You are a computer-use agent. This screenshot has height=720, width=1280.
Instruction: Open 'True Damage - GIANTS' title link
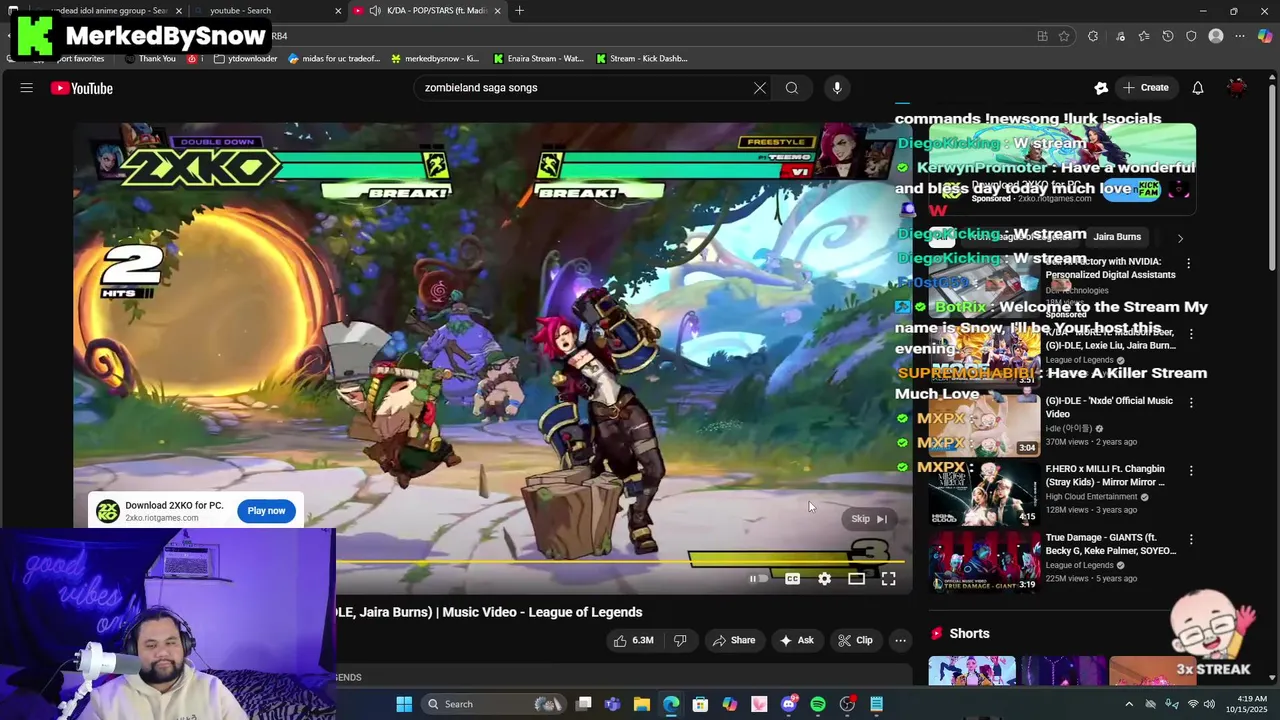1110,544
